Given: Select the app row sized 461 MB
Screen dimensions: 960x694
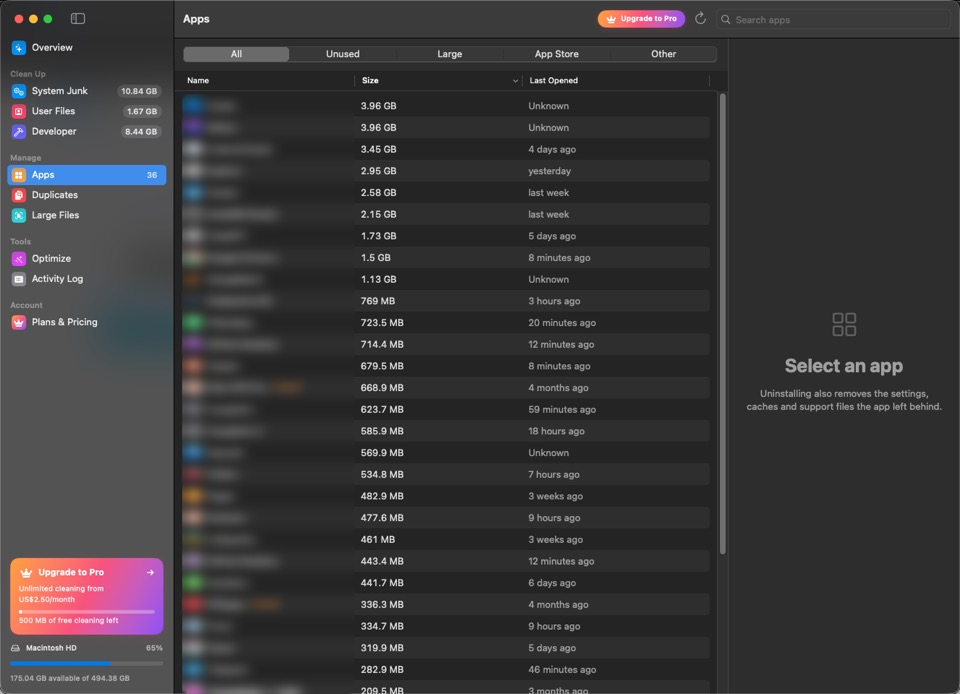Looking at the screenshot, I should pyautogui.click(x=446, y=540).
